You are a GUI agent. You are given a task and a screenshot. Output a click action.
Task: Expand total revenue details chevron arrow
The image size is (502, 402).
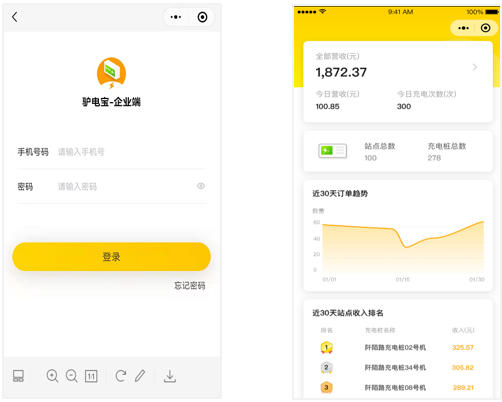(475, 67)
